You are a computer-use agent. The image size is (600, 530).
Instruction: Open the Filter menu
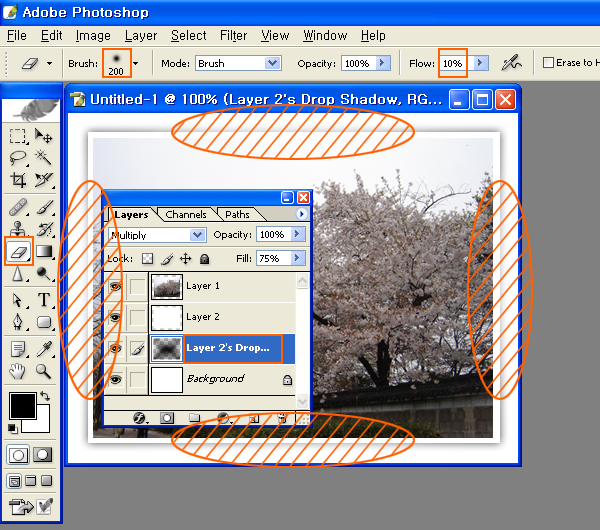pos(233,36)
